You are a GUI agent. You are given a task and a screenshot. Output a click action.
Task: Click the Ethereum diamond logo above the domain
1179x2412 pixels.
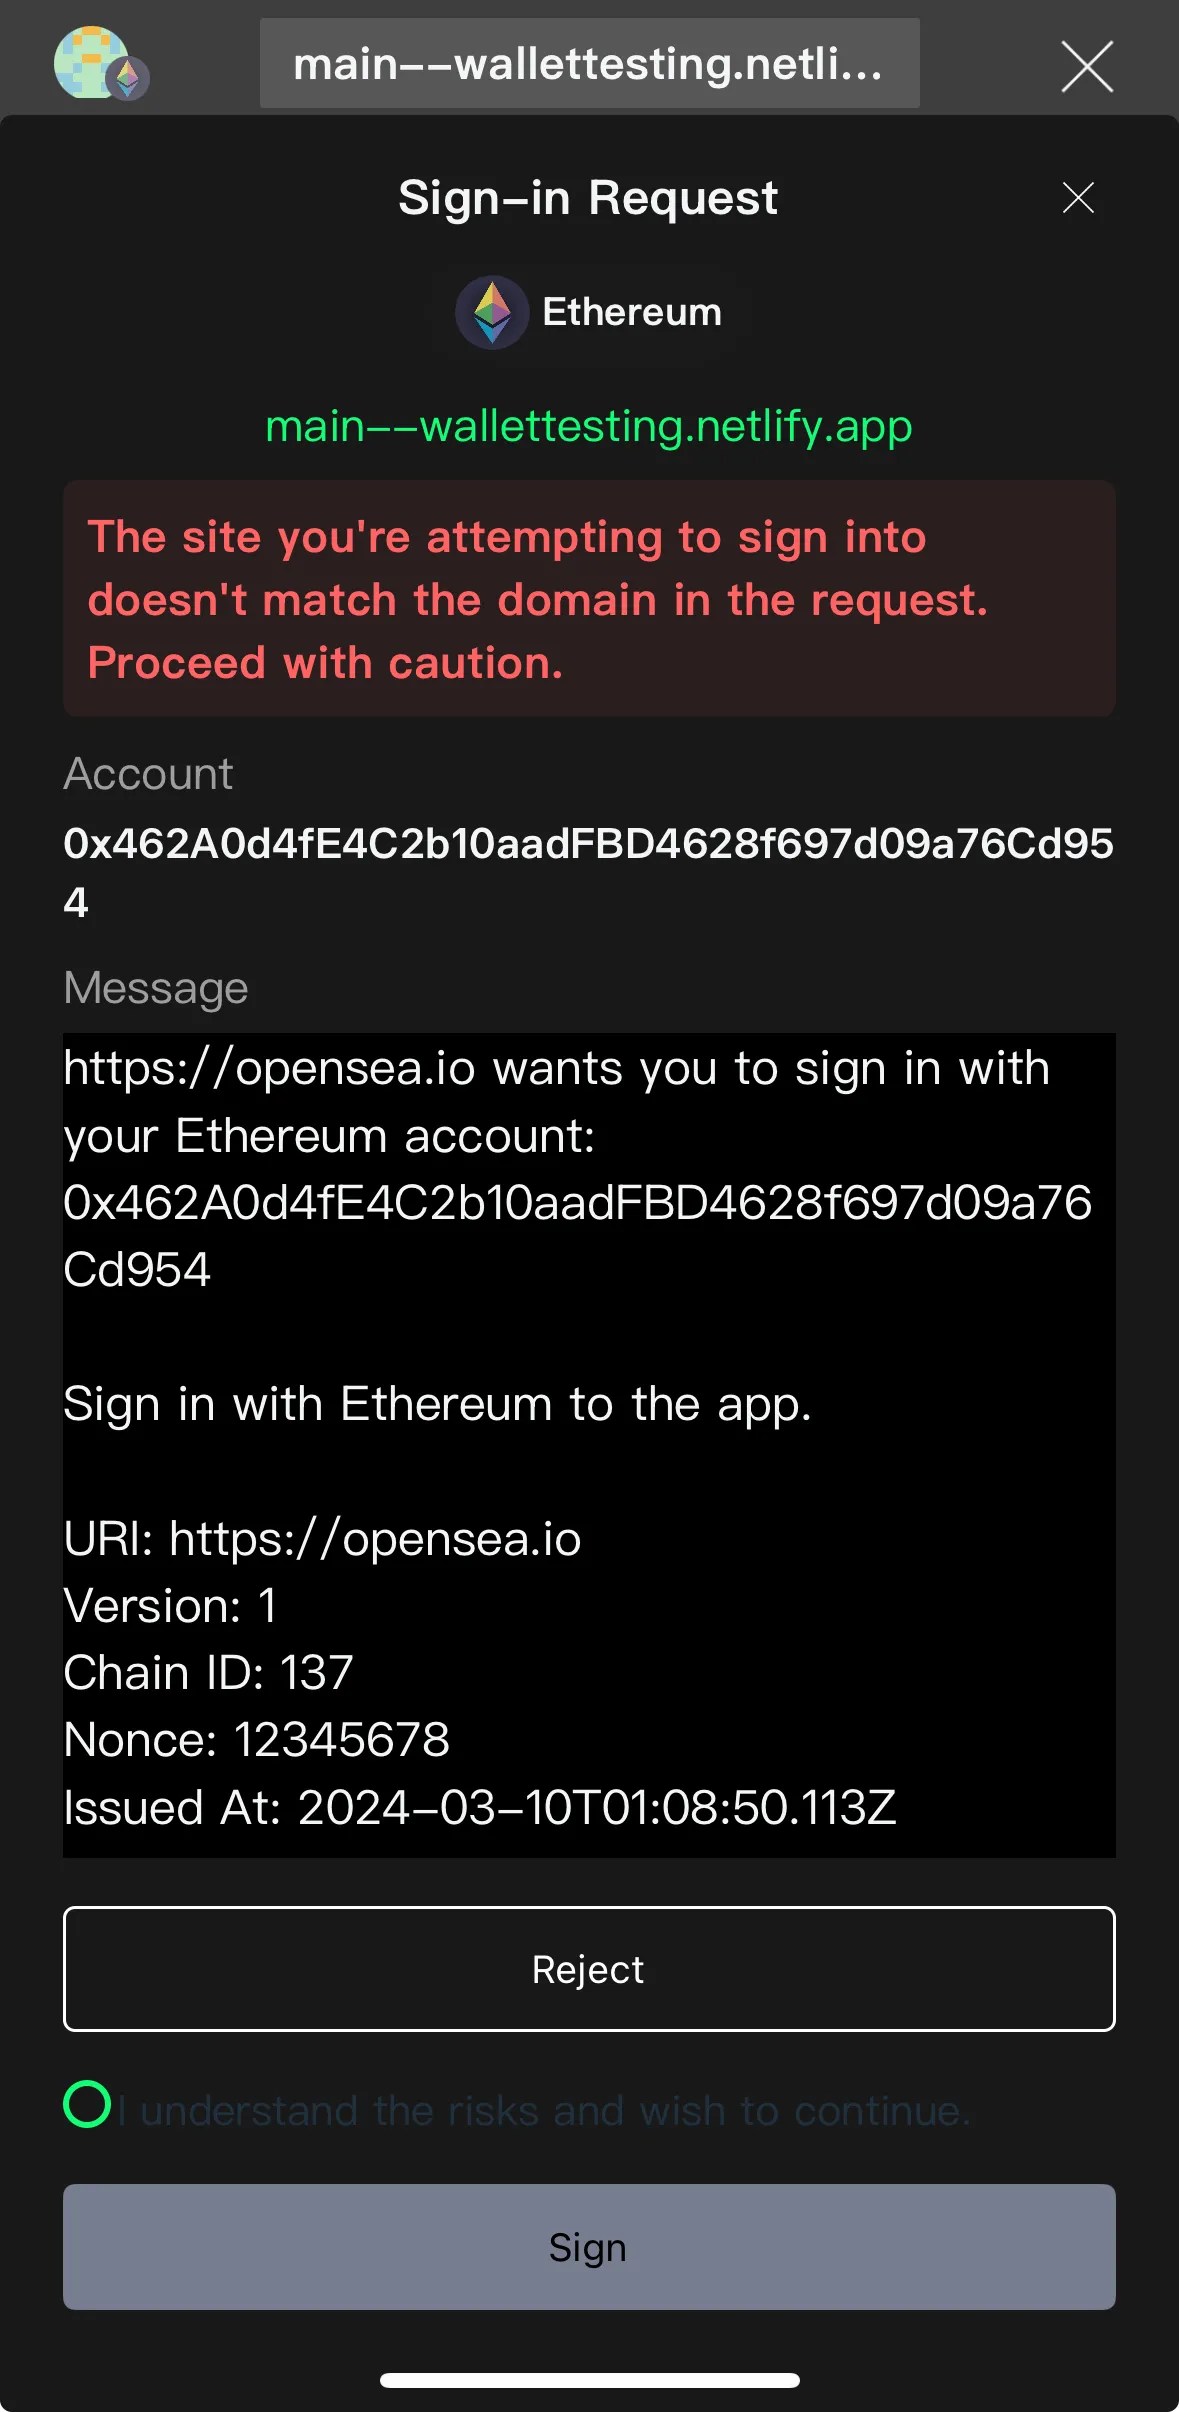coord(492,311)
